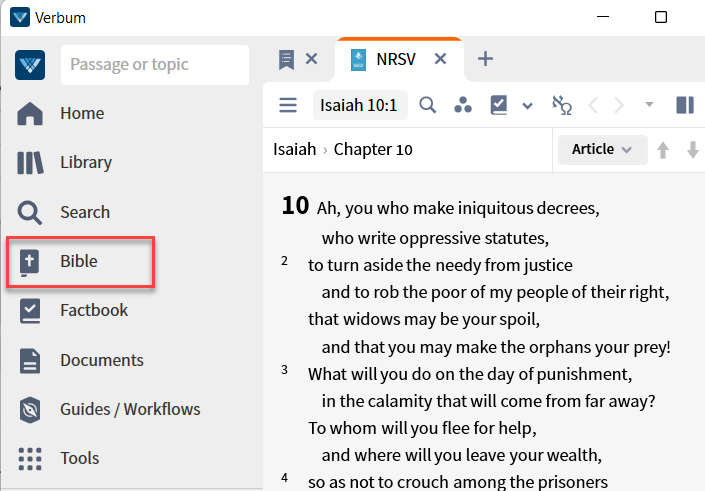Minimize the Verbum window

tap(602, 17)
